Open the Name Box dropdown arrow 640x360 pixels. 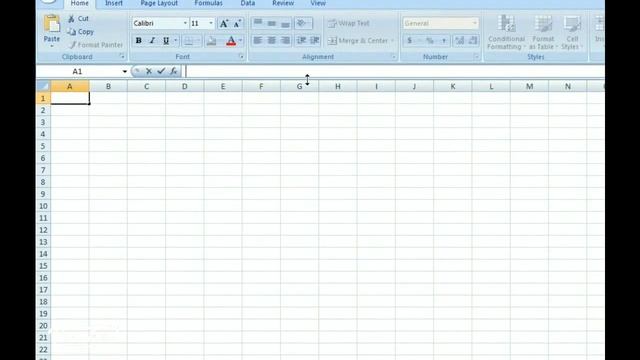pos(124,71)
